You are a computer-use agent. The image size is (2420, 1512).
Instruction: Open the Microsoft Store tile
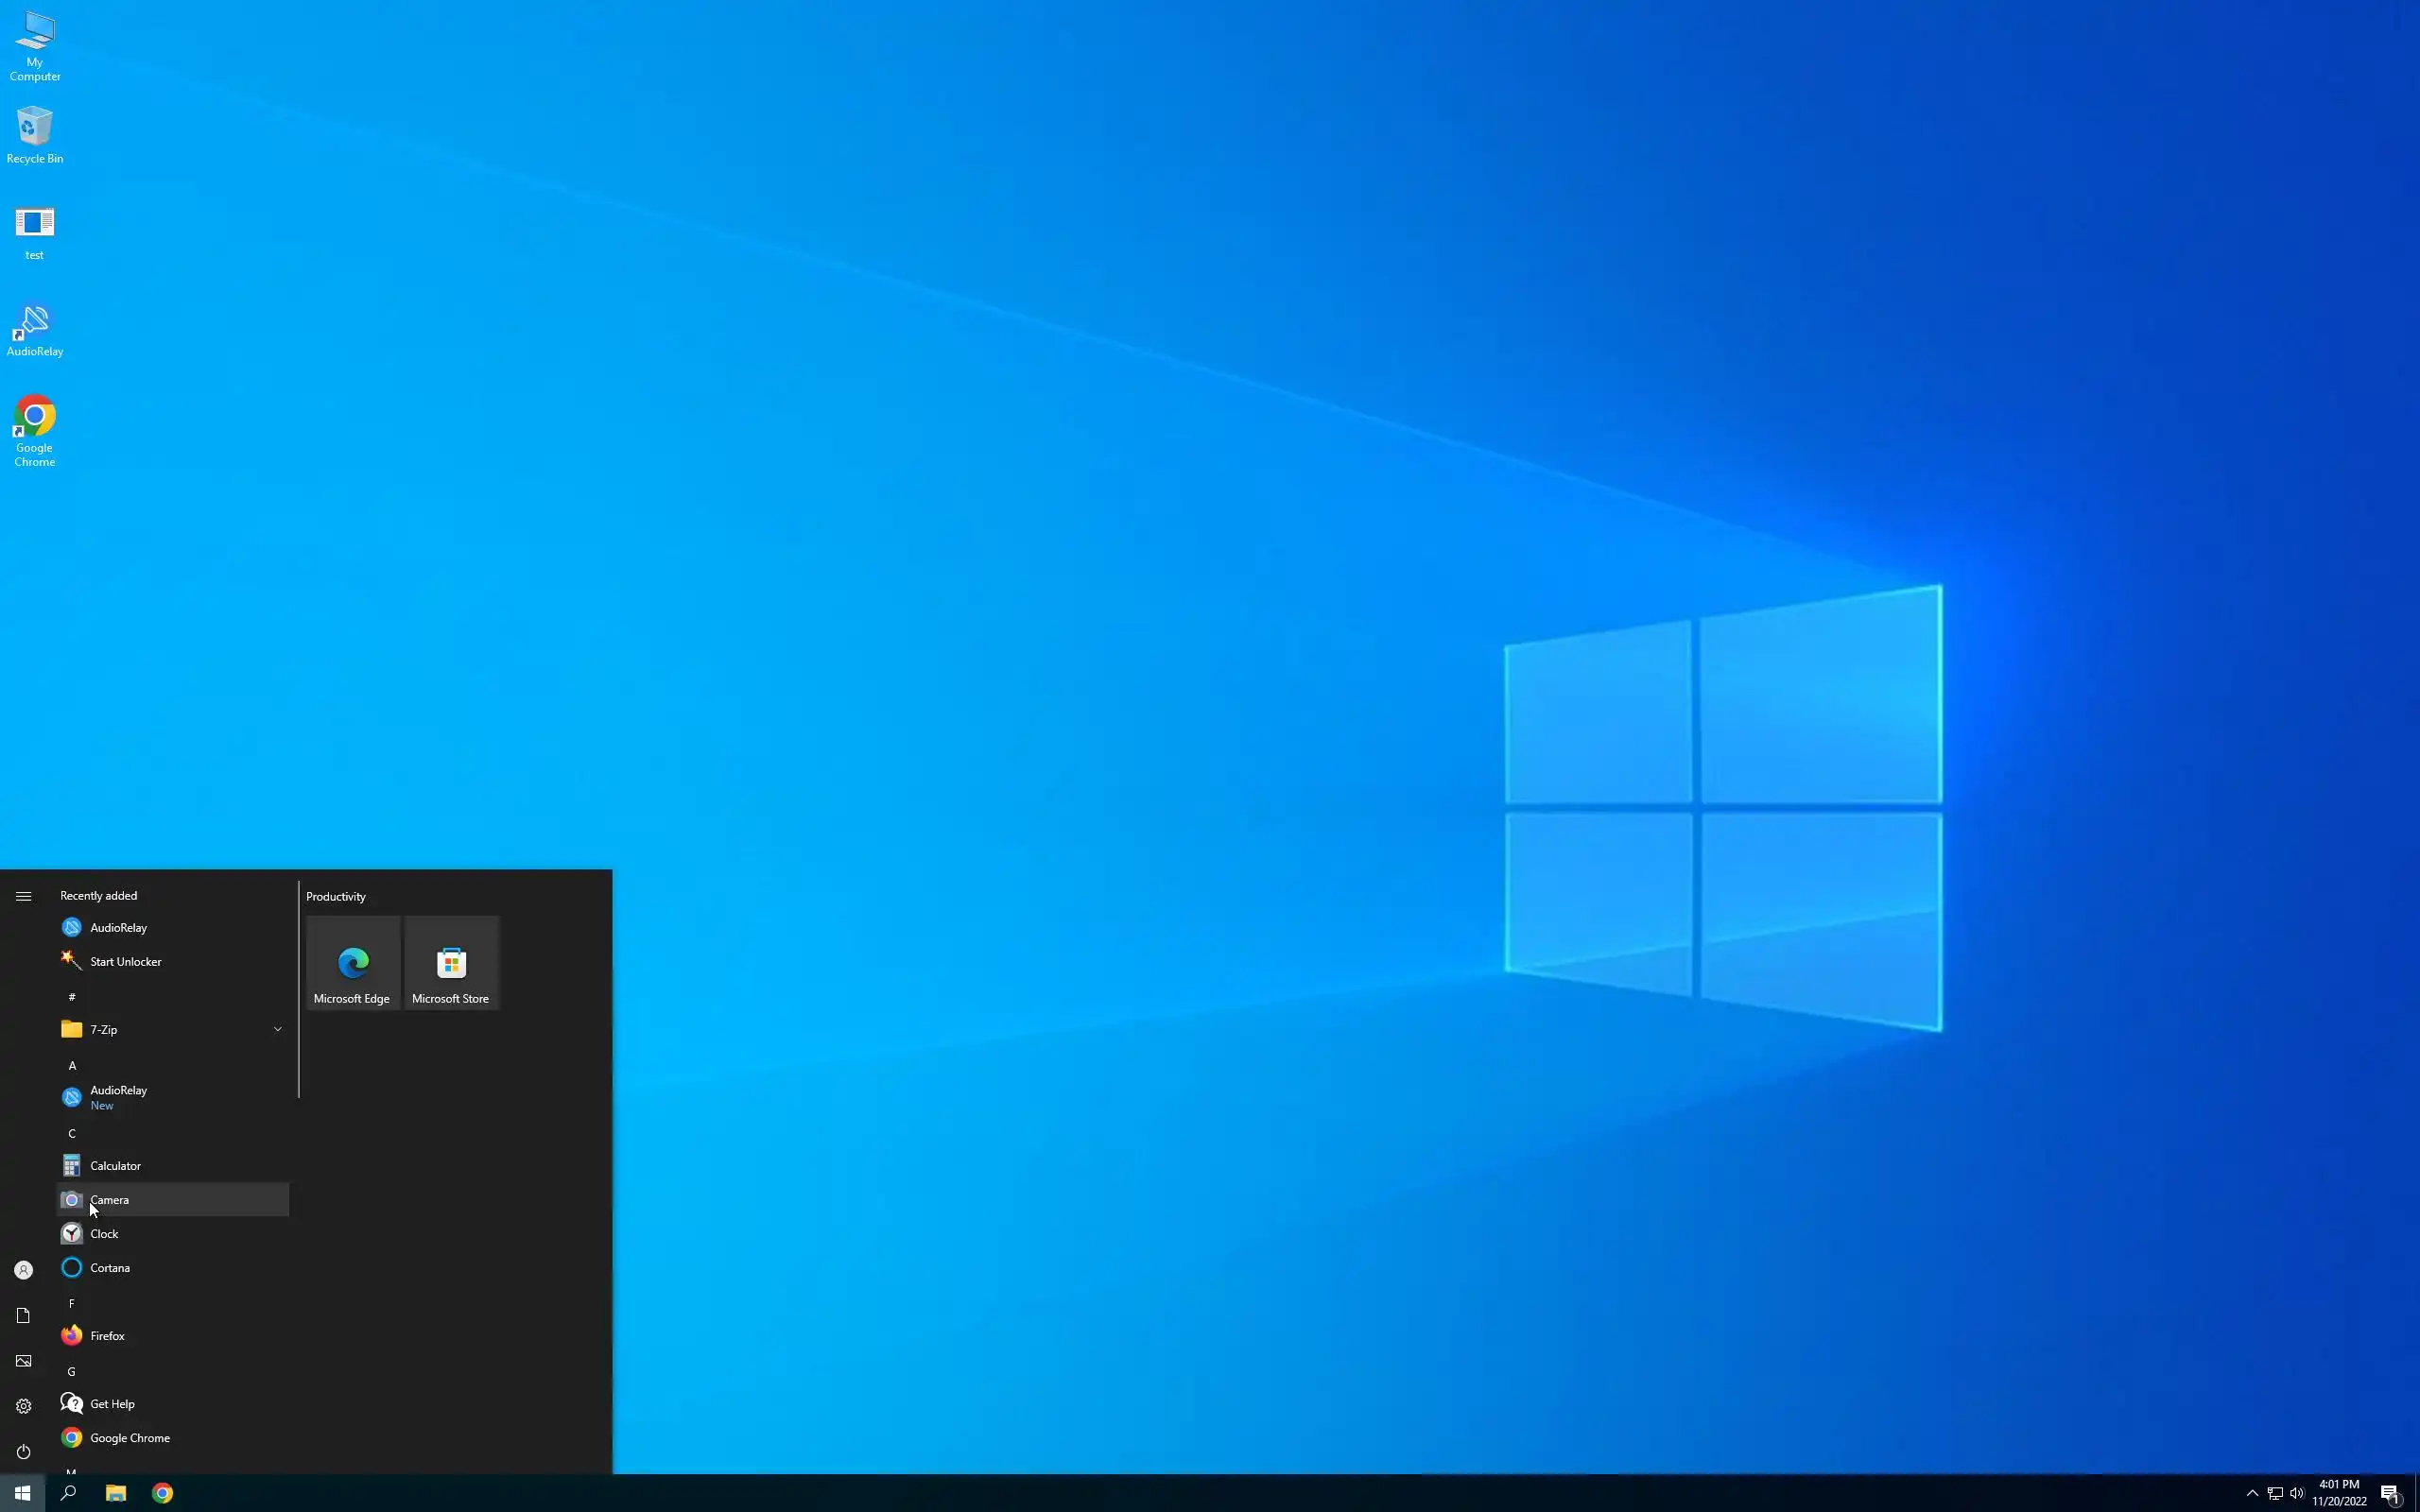451,964
